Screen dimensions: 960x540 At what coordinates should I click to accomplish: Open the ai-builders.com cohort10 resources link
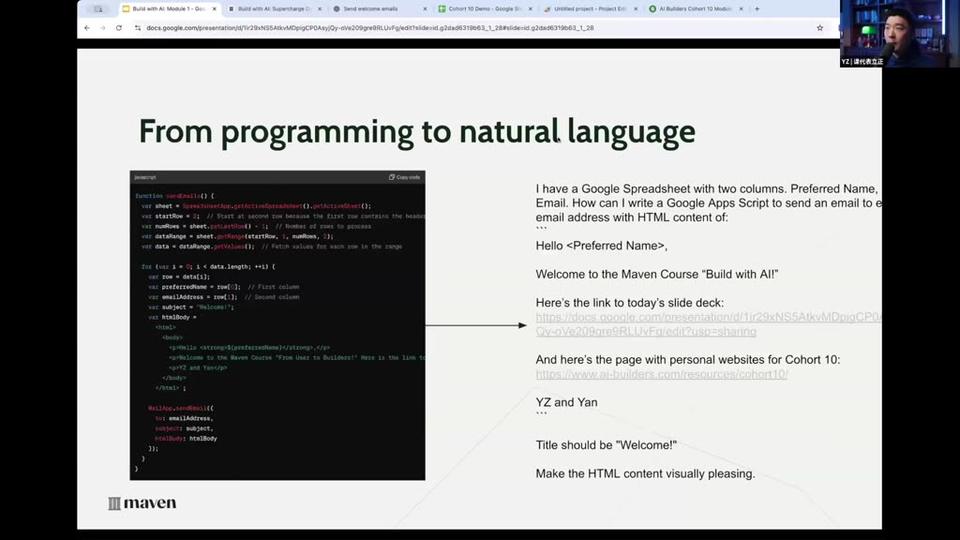(x=661, y=374)
